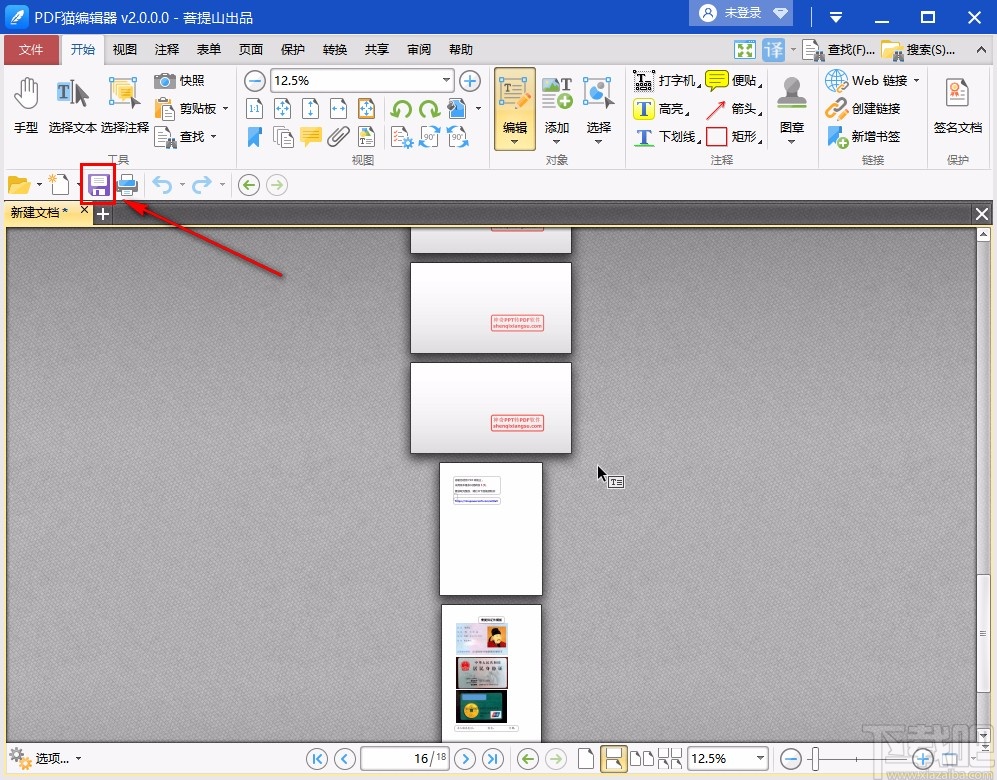
Task: Jump to the first page in status bar
Action: tap(317, 758)
